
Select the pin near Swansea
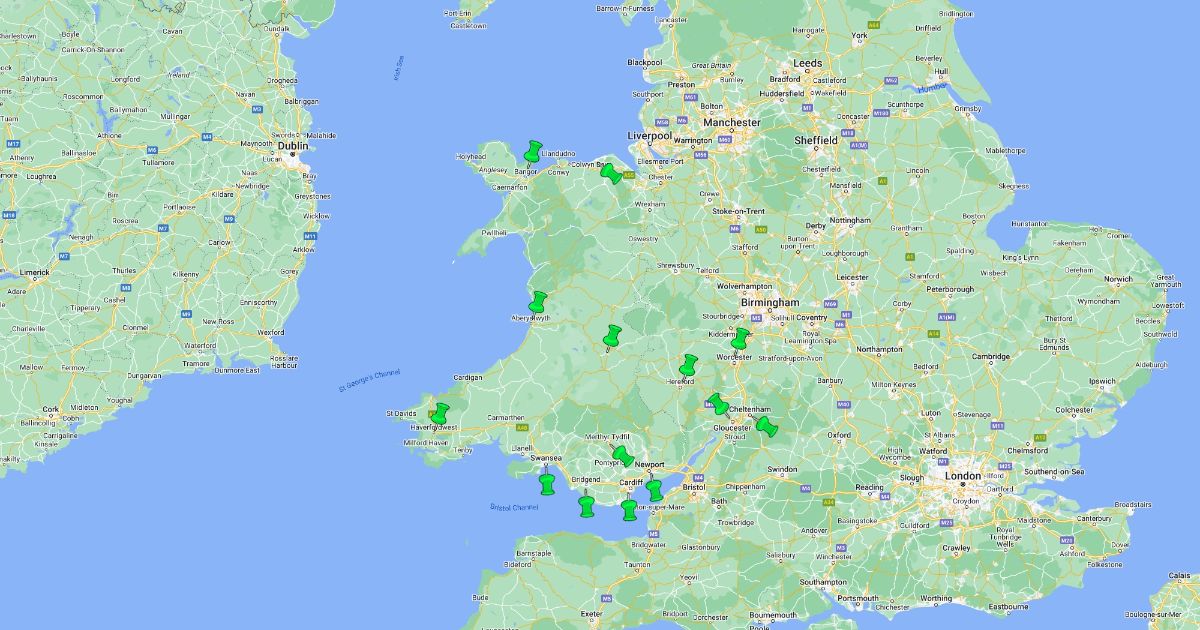(x=546, y=485)
